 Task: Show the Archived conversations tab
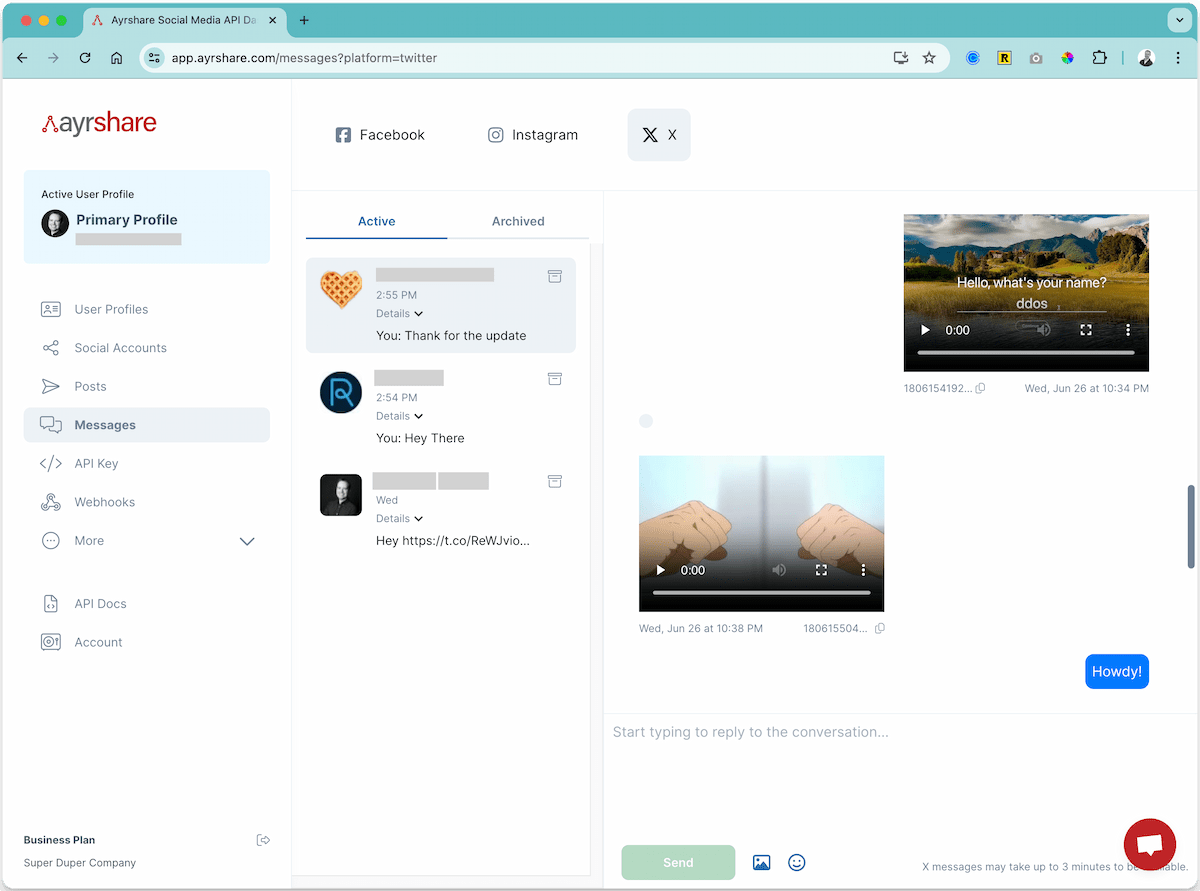click(518, 222)
